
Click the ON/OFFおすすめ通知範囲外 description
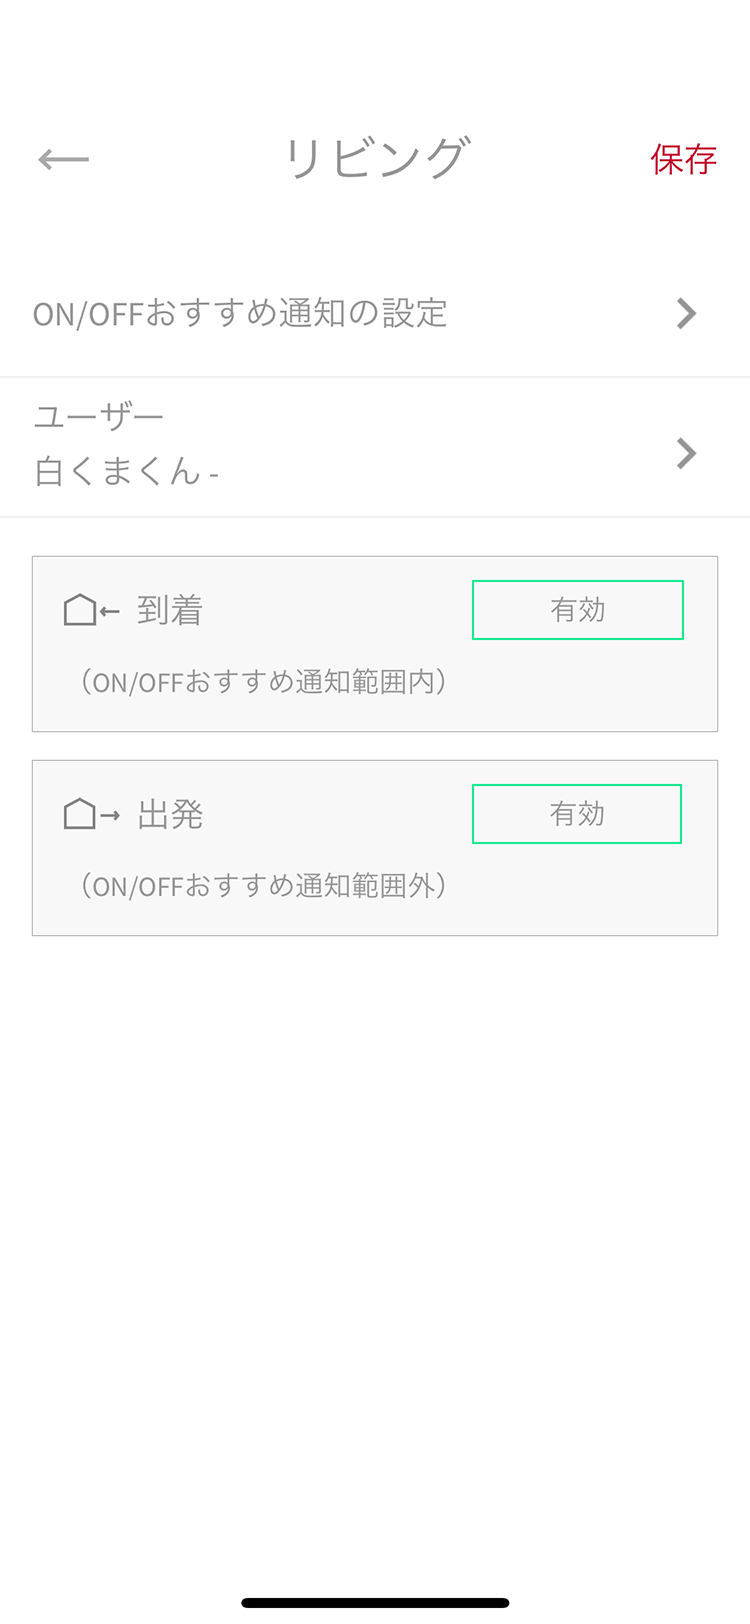264,886
